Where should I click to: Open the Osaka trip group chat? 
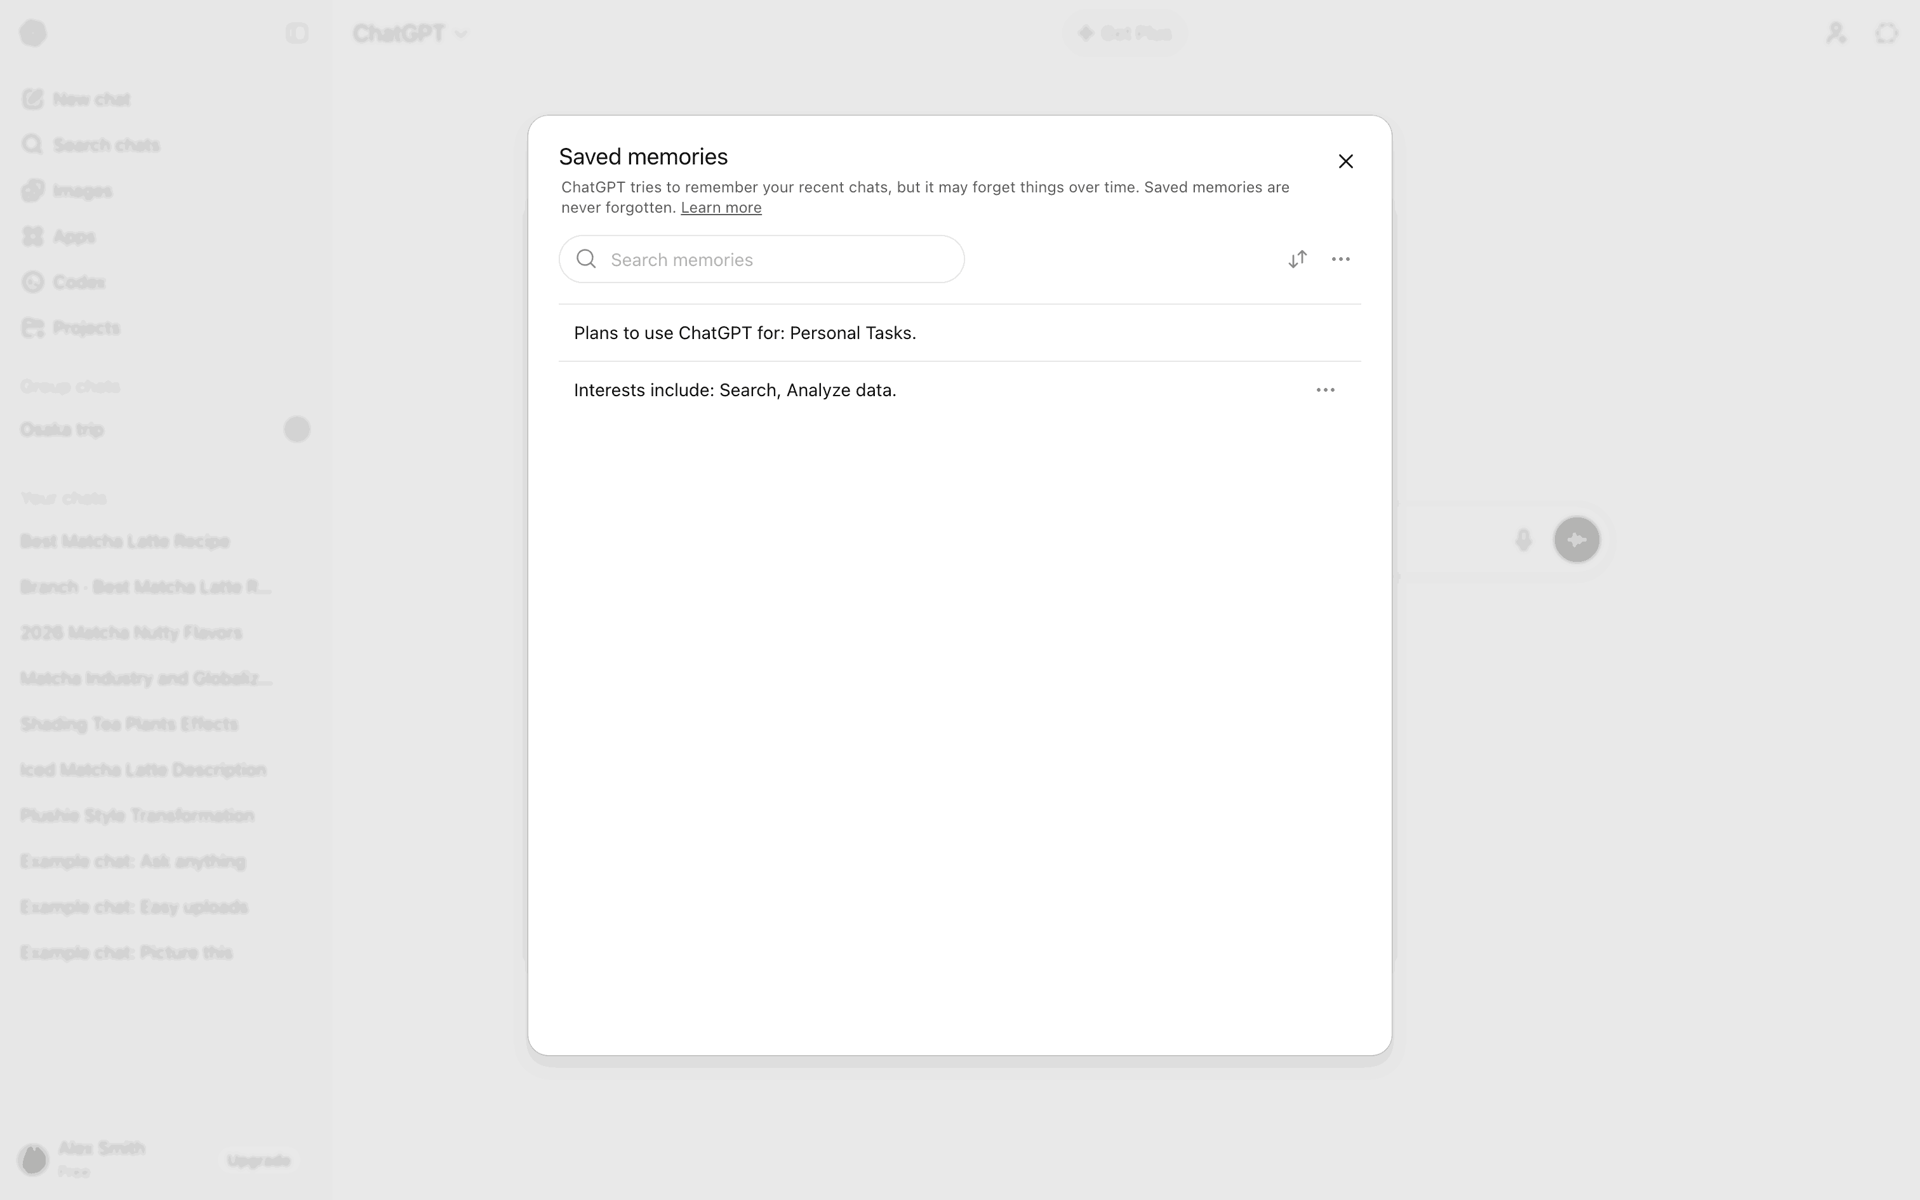[165, 429]
